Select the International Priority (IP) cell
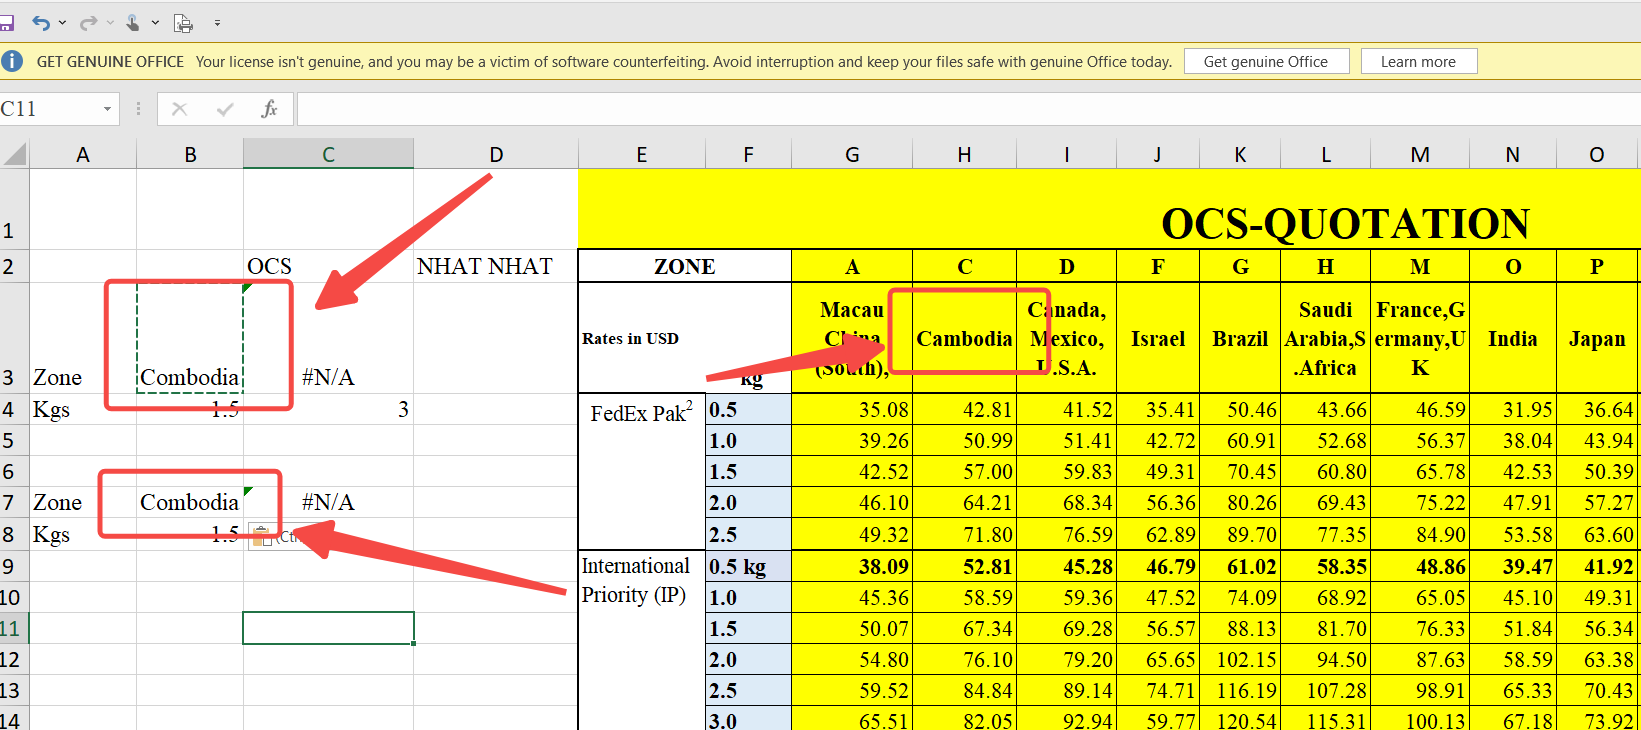 642,640
